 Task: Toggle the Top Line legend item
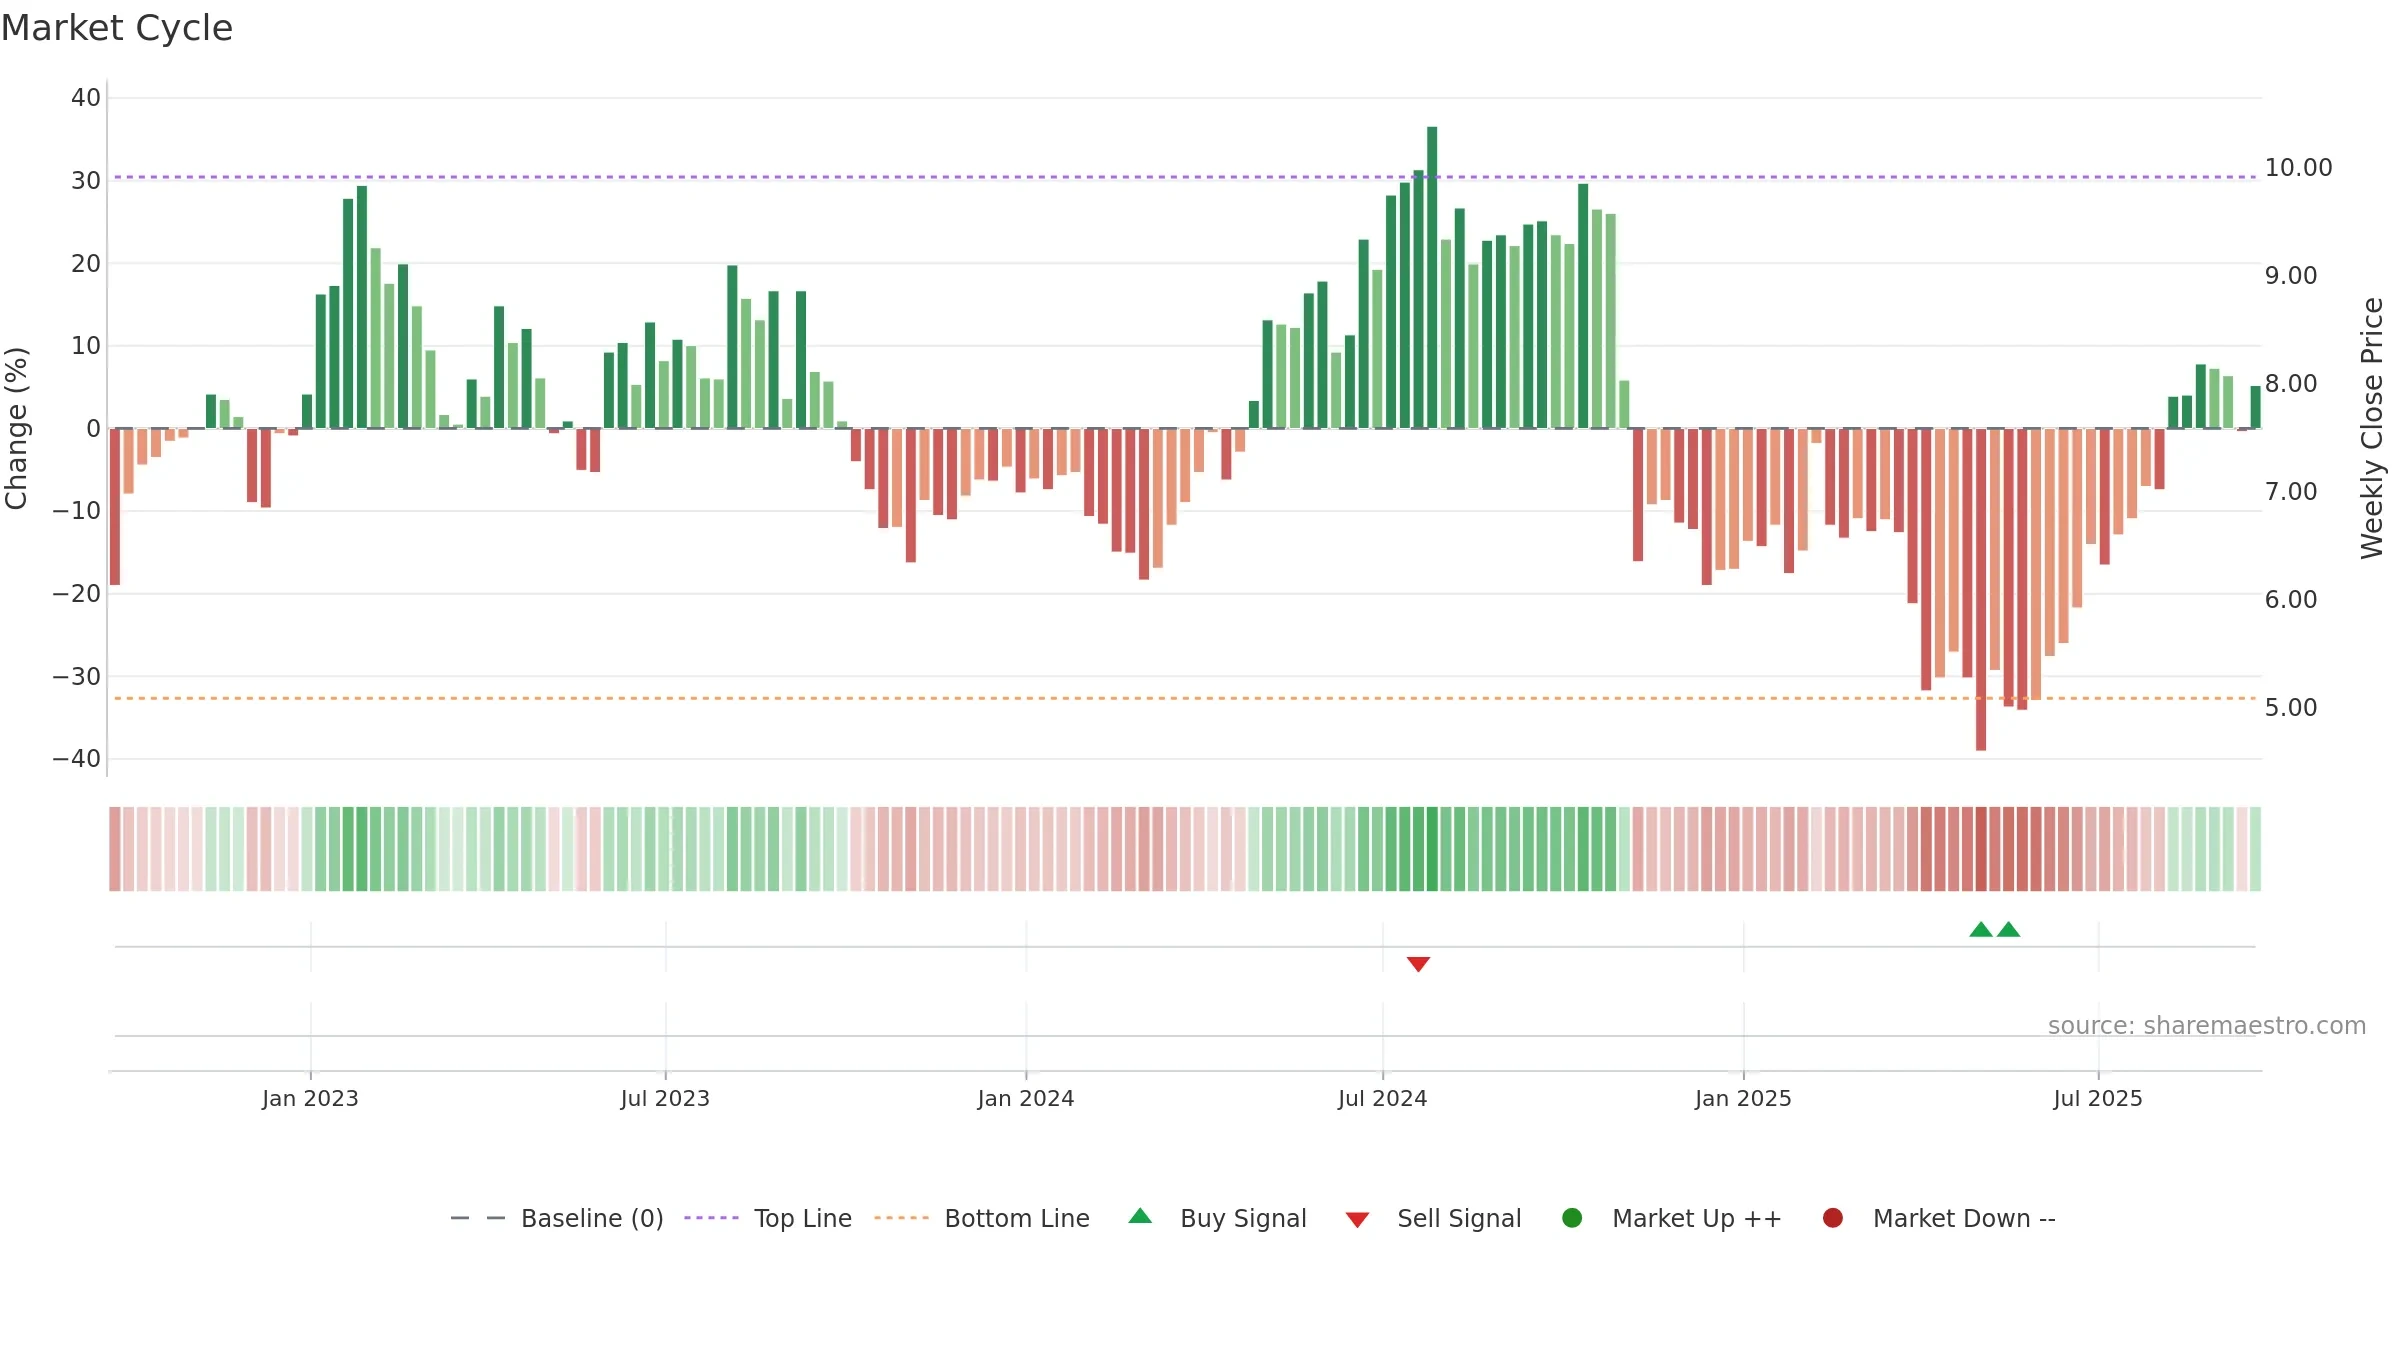pyautogui.click(x=767, y=1218)
